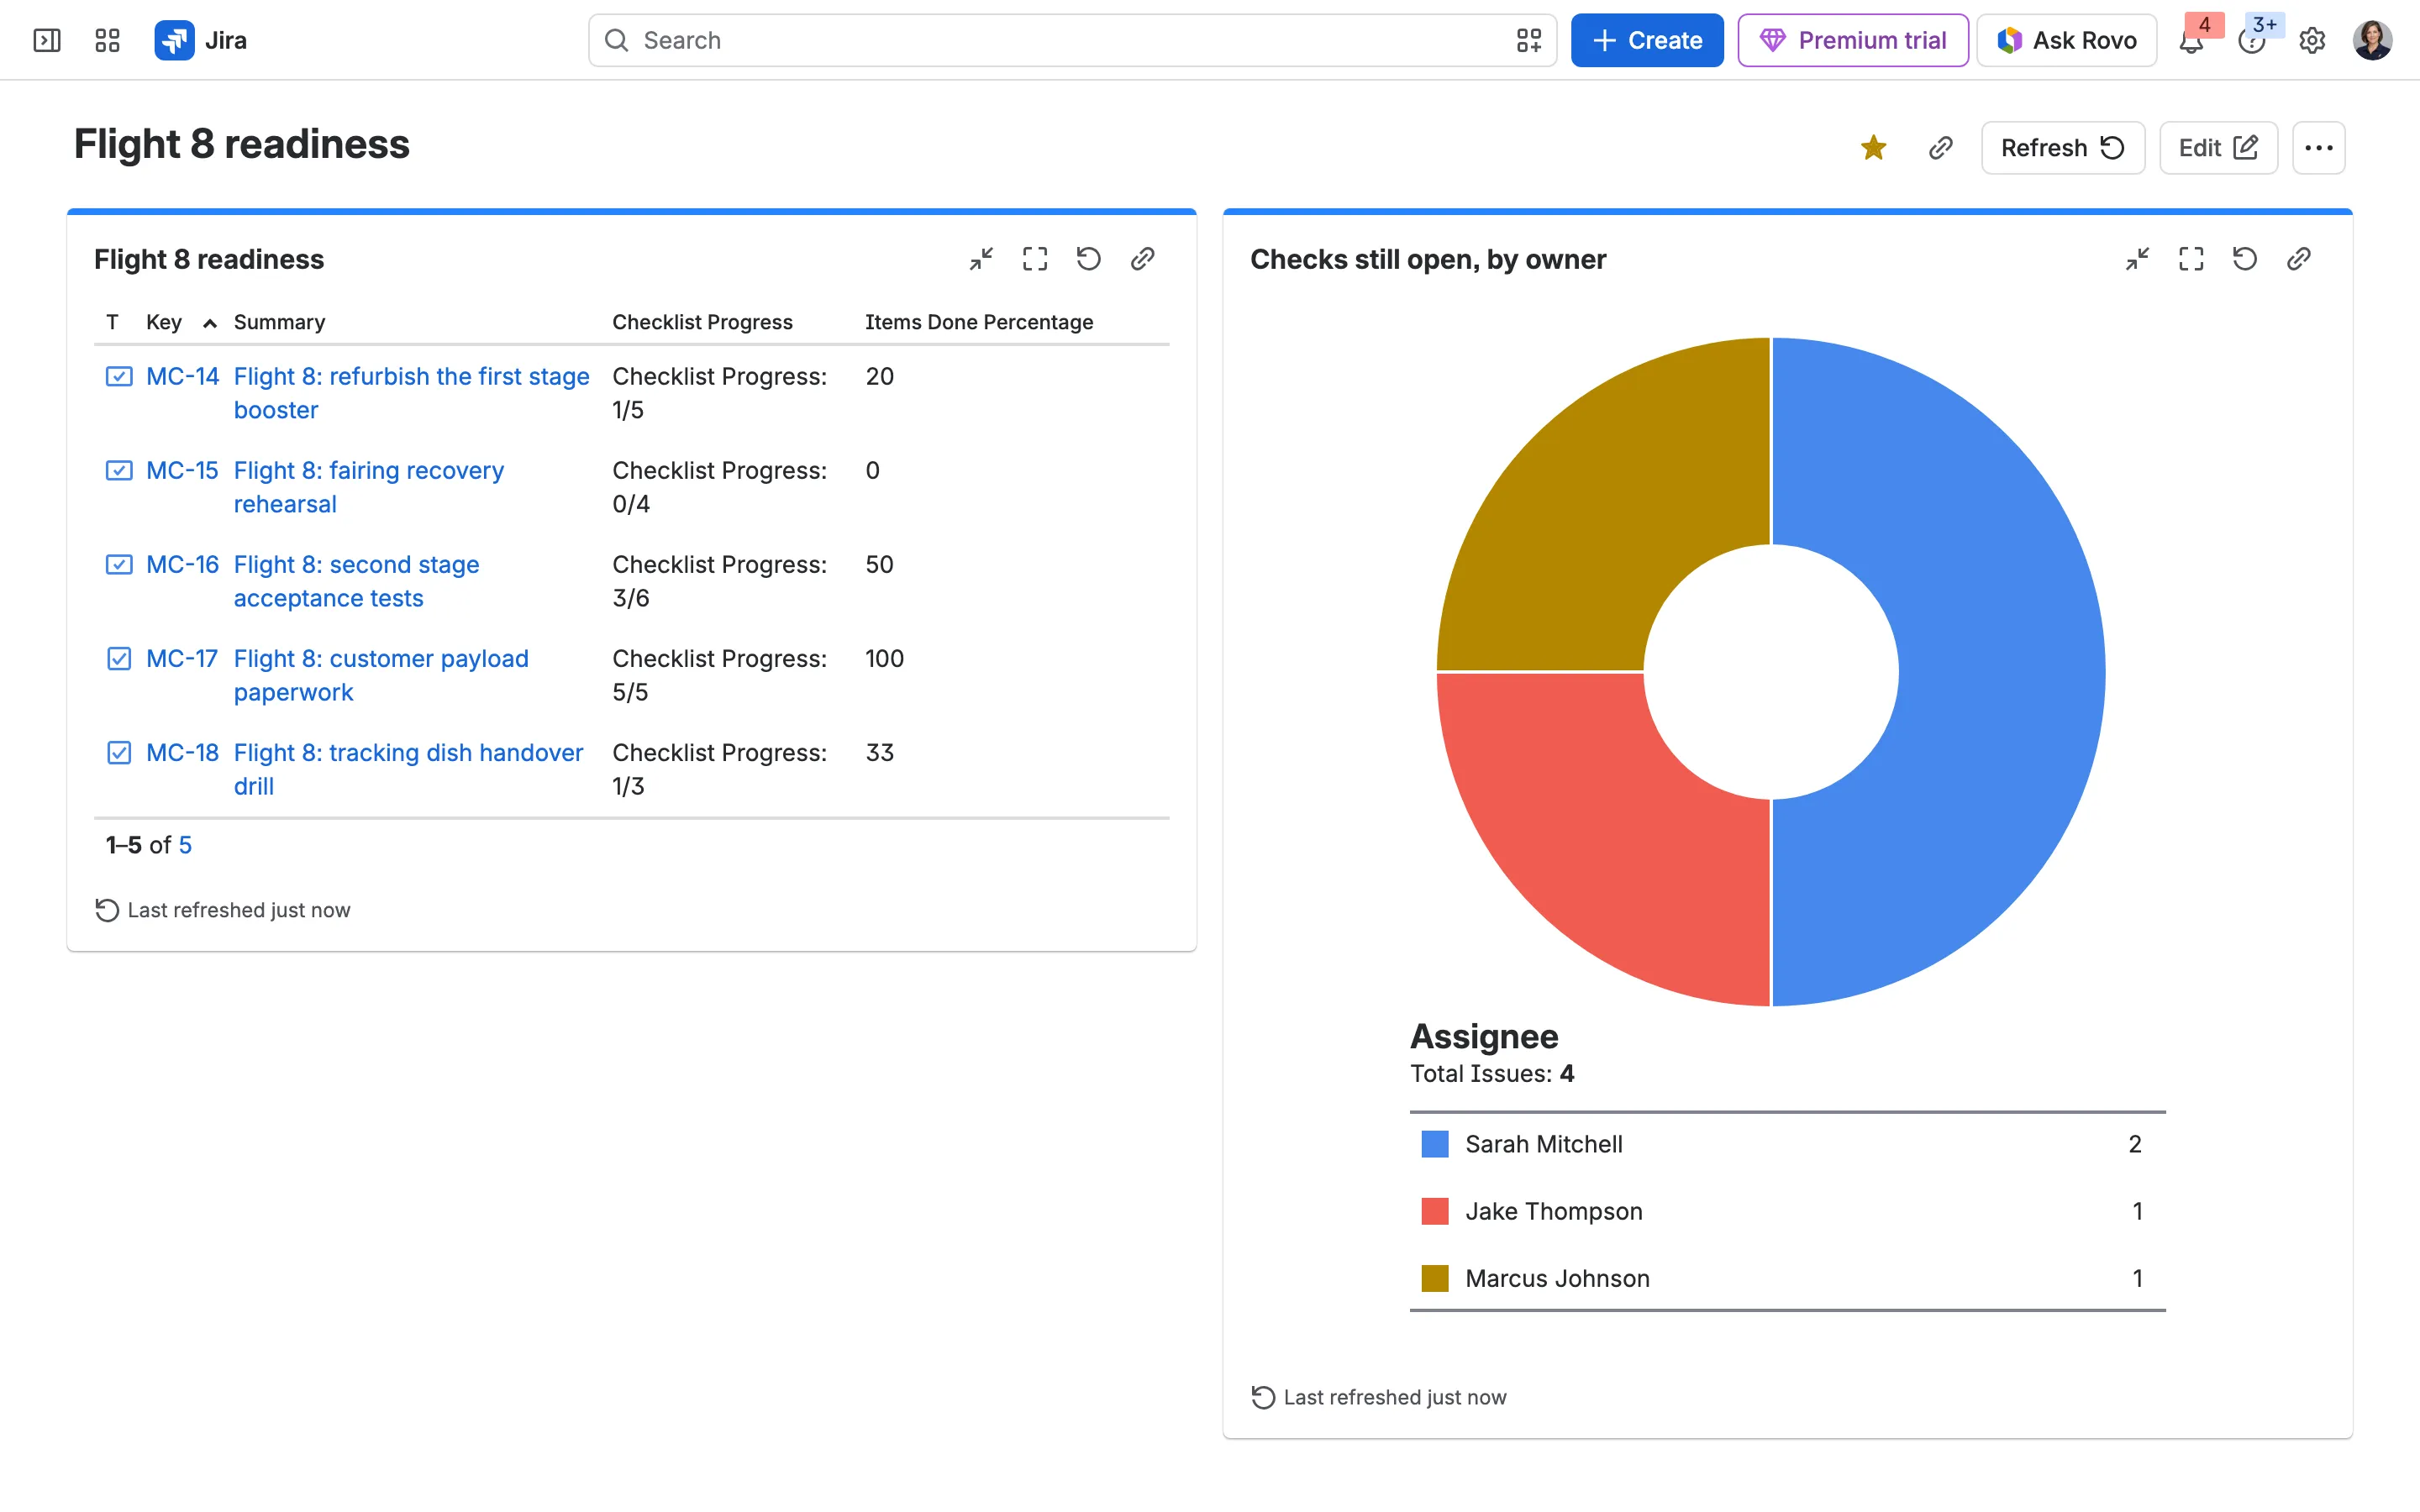This screenshot has width=2420, height=1512.
Task: Sort by Items Done Percentage header
Action: click(979, 322)
